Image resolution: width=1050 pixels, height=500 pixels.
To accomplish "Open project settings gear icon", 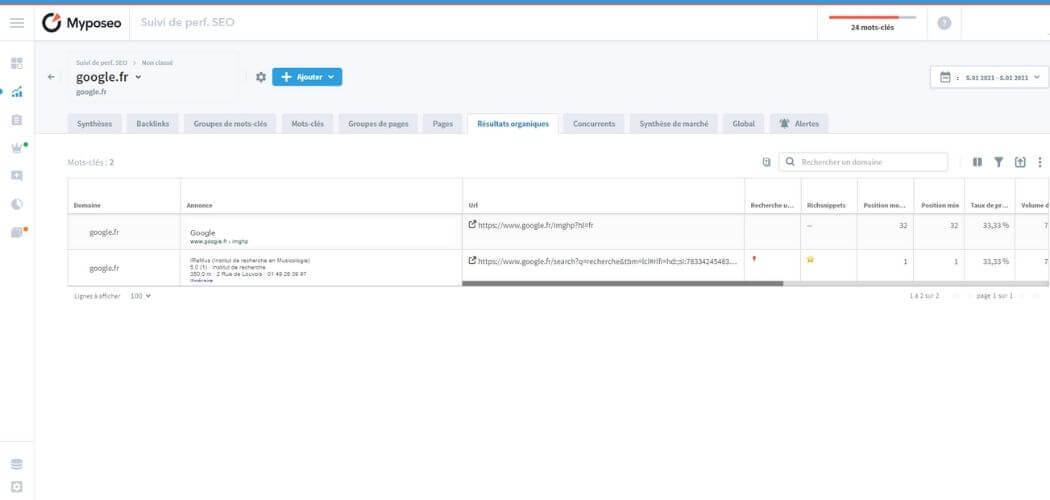I will [x=261, y=77].
